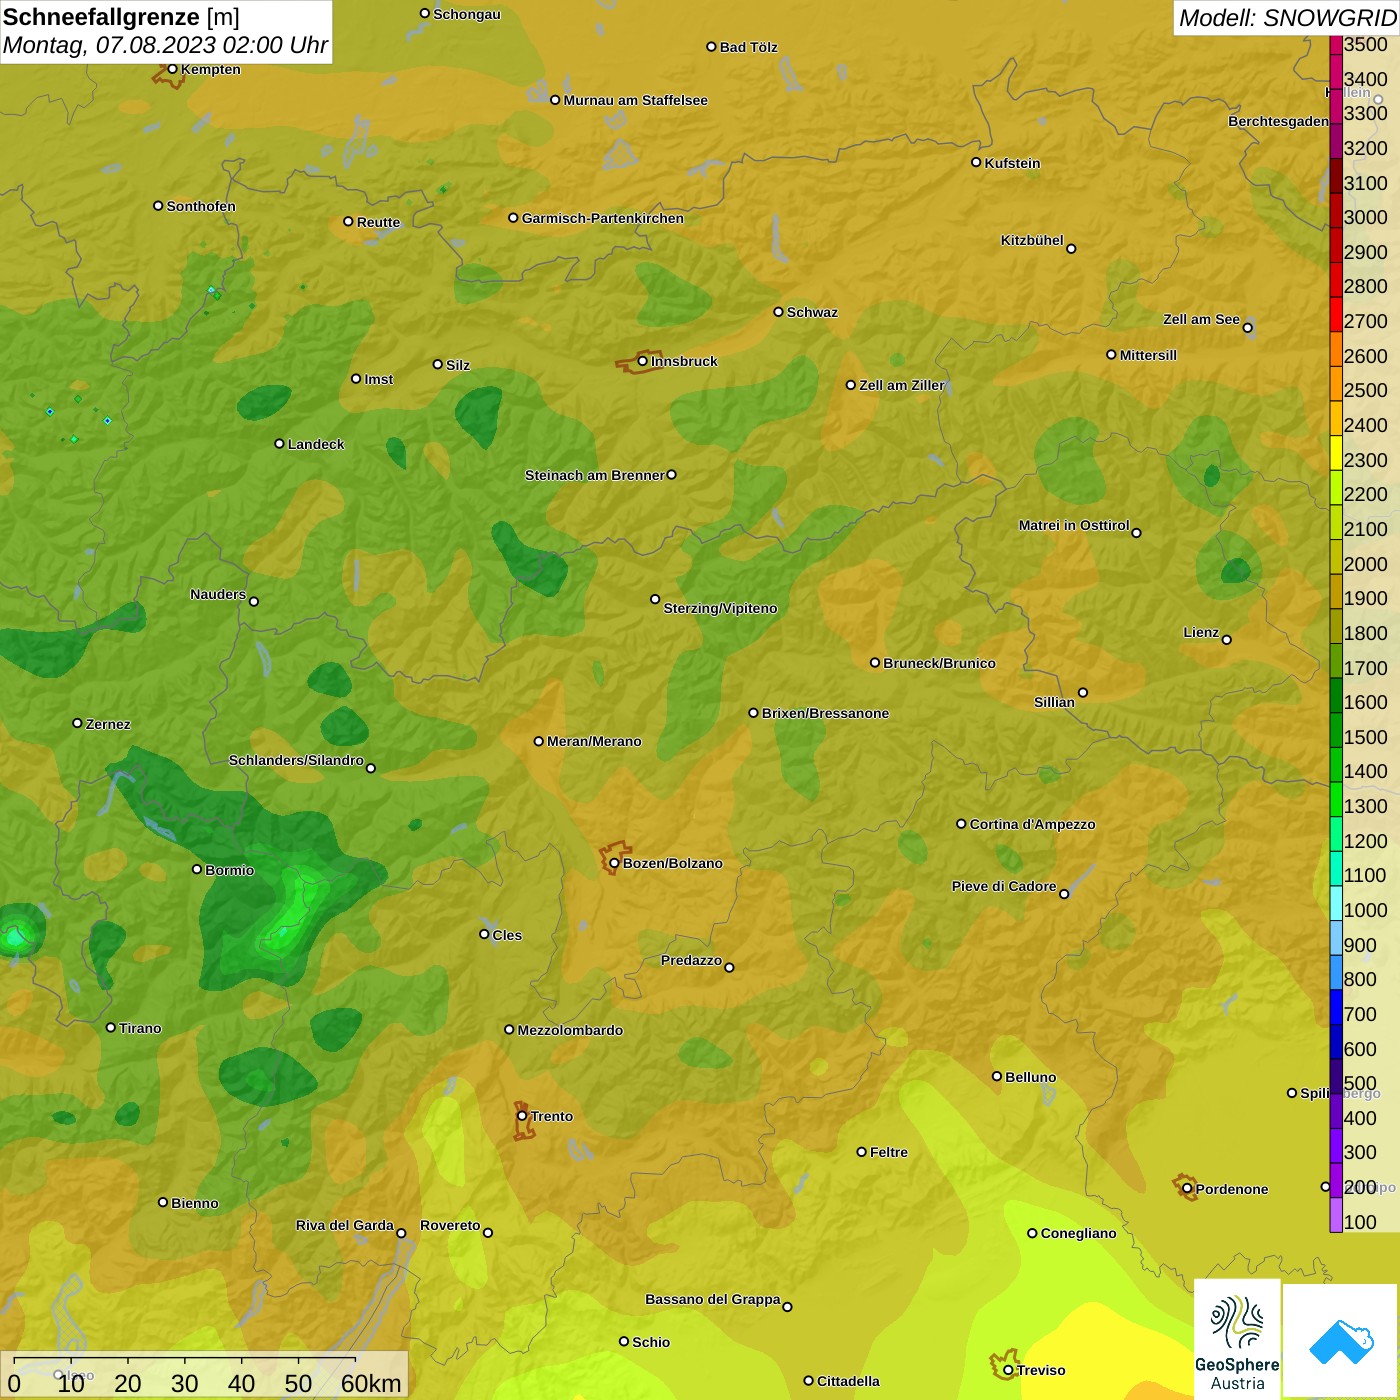Click the 60km scale bar label

coord(371,1383)
